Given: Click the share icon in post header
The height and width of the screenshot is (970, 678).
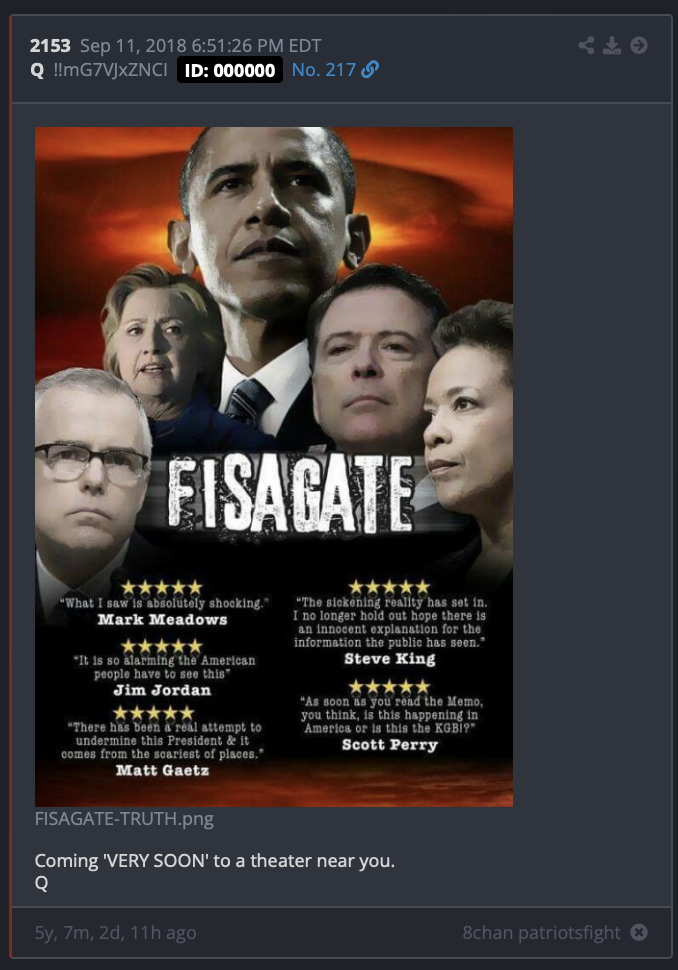Looking at the screenshot, I should 586,45.
